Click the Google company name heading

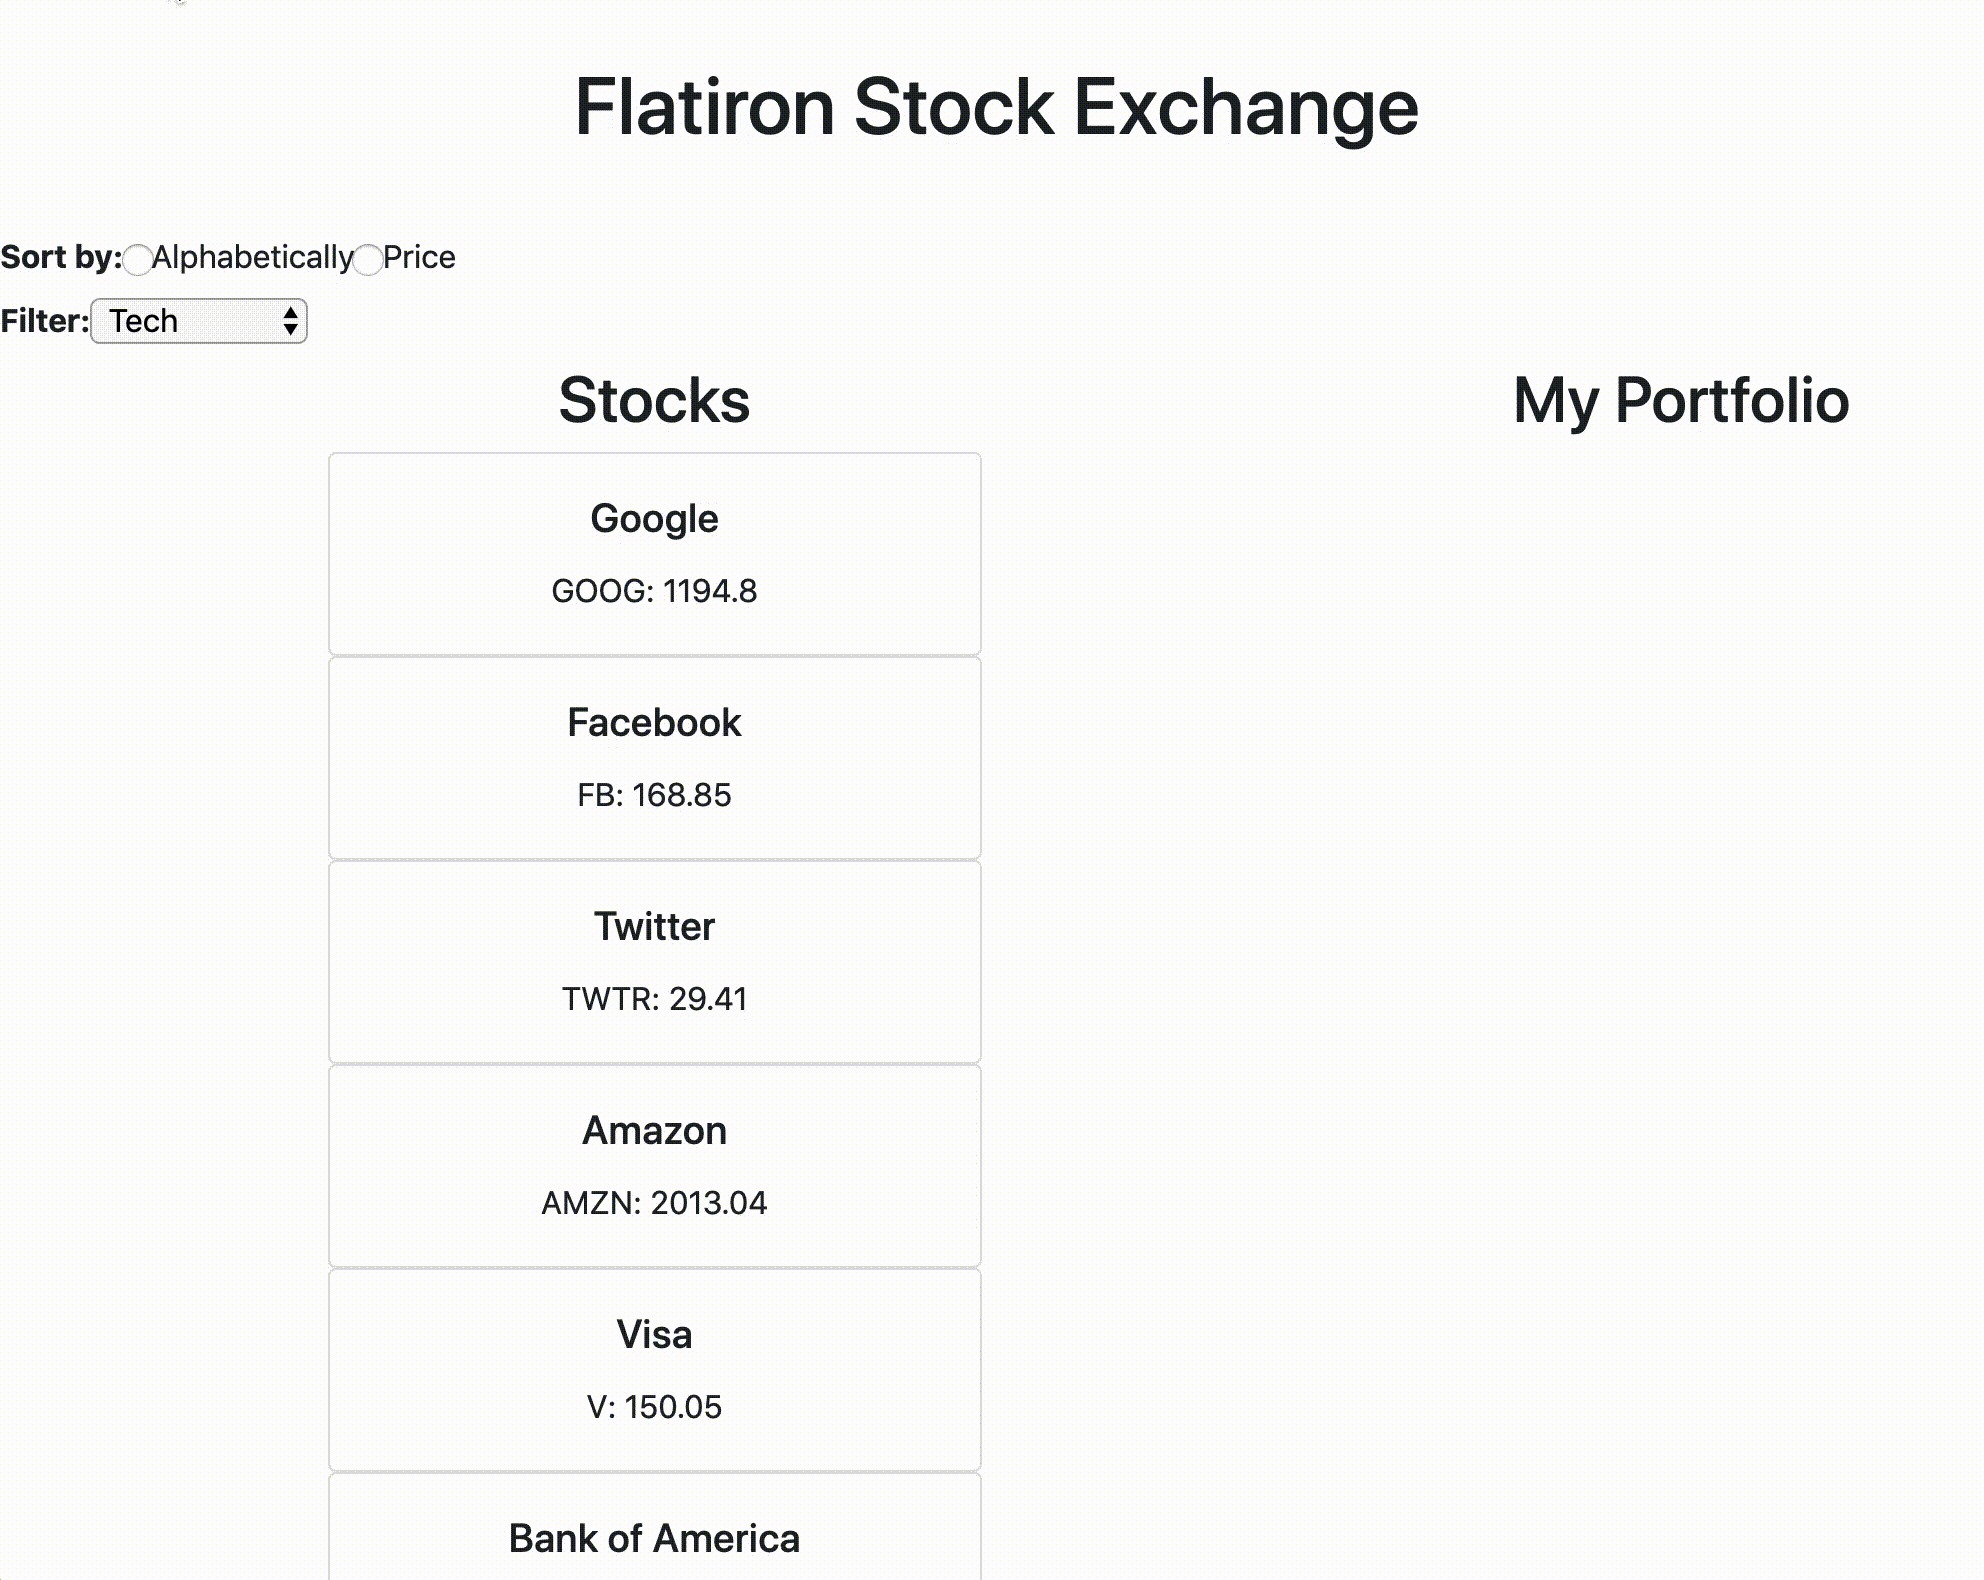pyautogui.click(x=654, y=519)
